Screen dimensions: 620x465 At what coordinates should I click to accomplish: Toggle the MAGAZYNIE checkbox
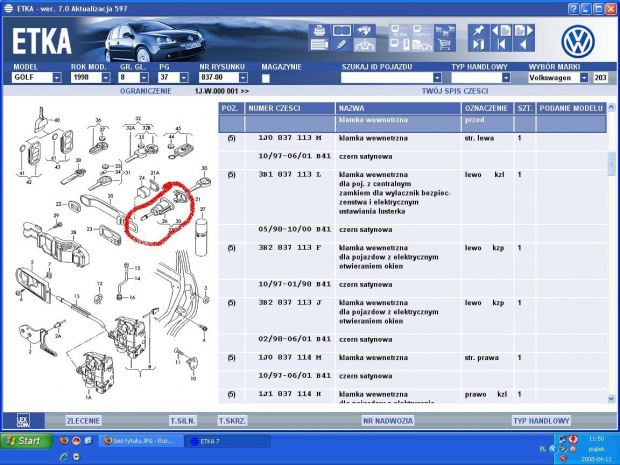[266, 78]
